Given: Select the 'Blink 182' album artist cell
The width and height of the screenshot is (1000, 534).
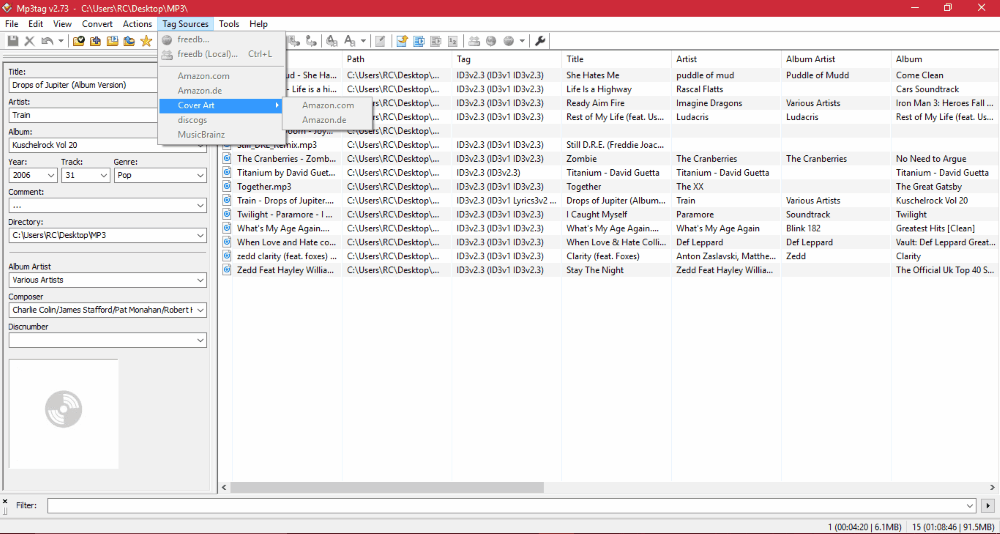Looking at the screenshot, I should [836, 228].
